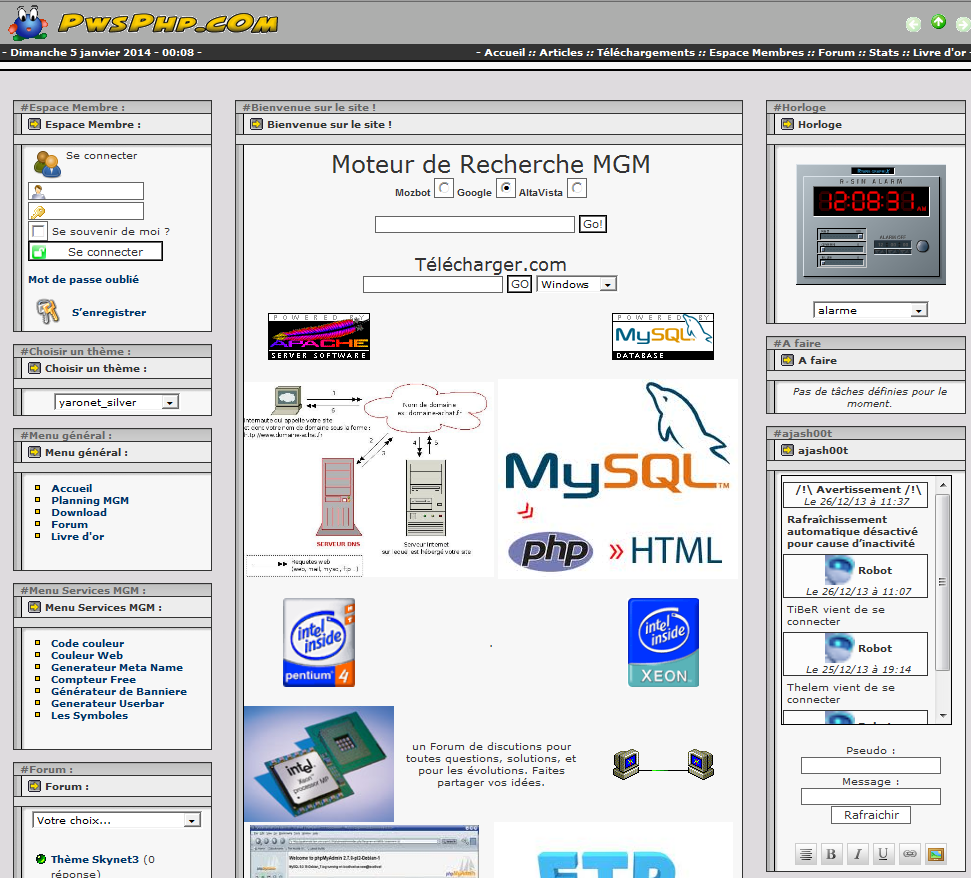Open the S'enregistrer link
This screenshot has width=971, height=878.
(109, 313)
